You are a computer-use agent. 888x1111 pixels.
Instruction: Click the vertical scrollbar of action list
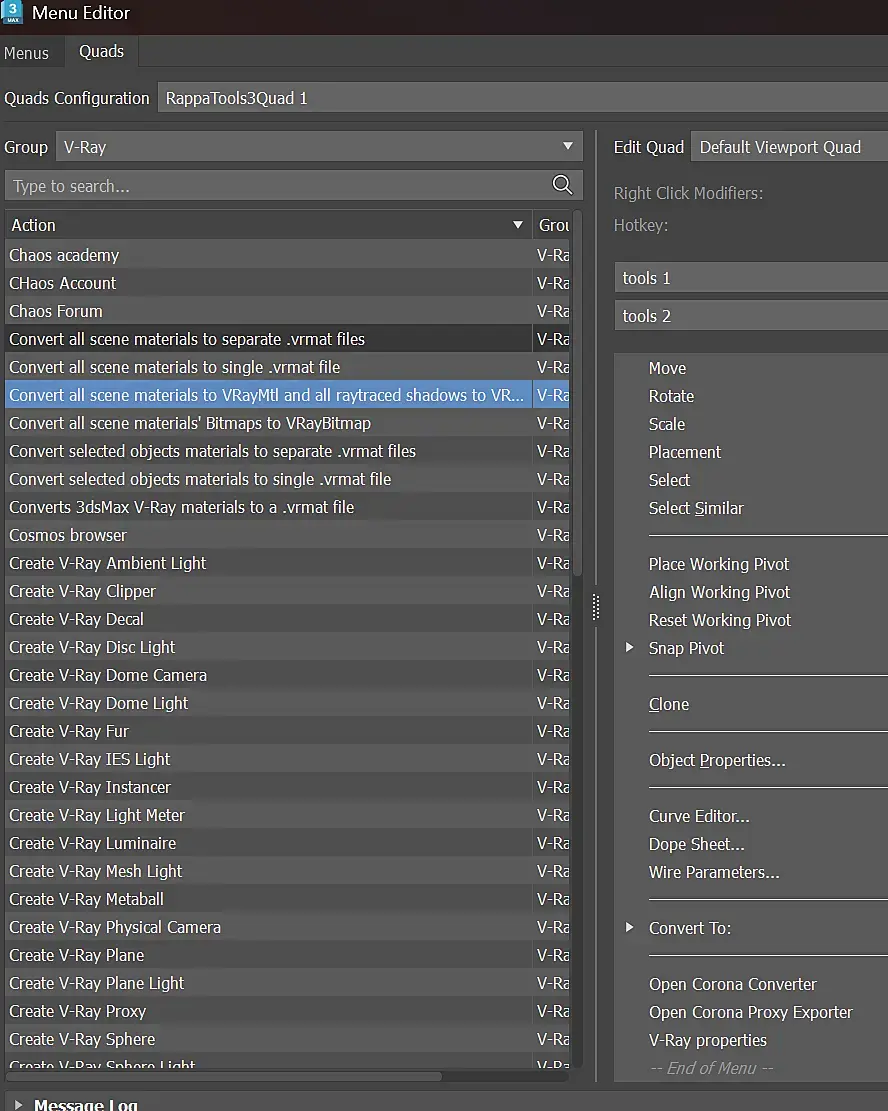[578, 394]
